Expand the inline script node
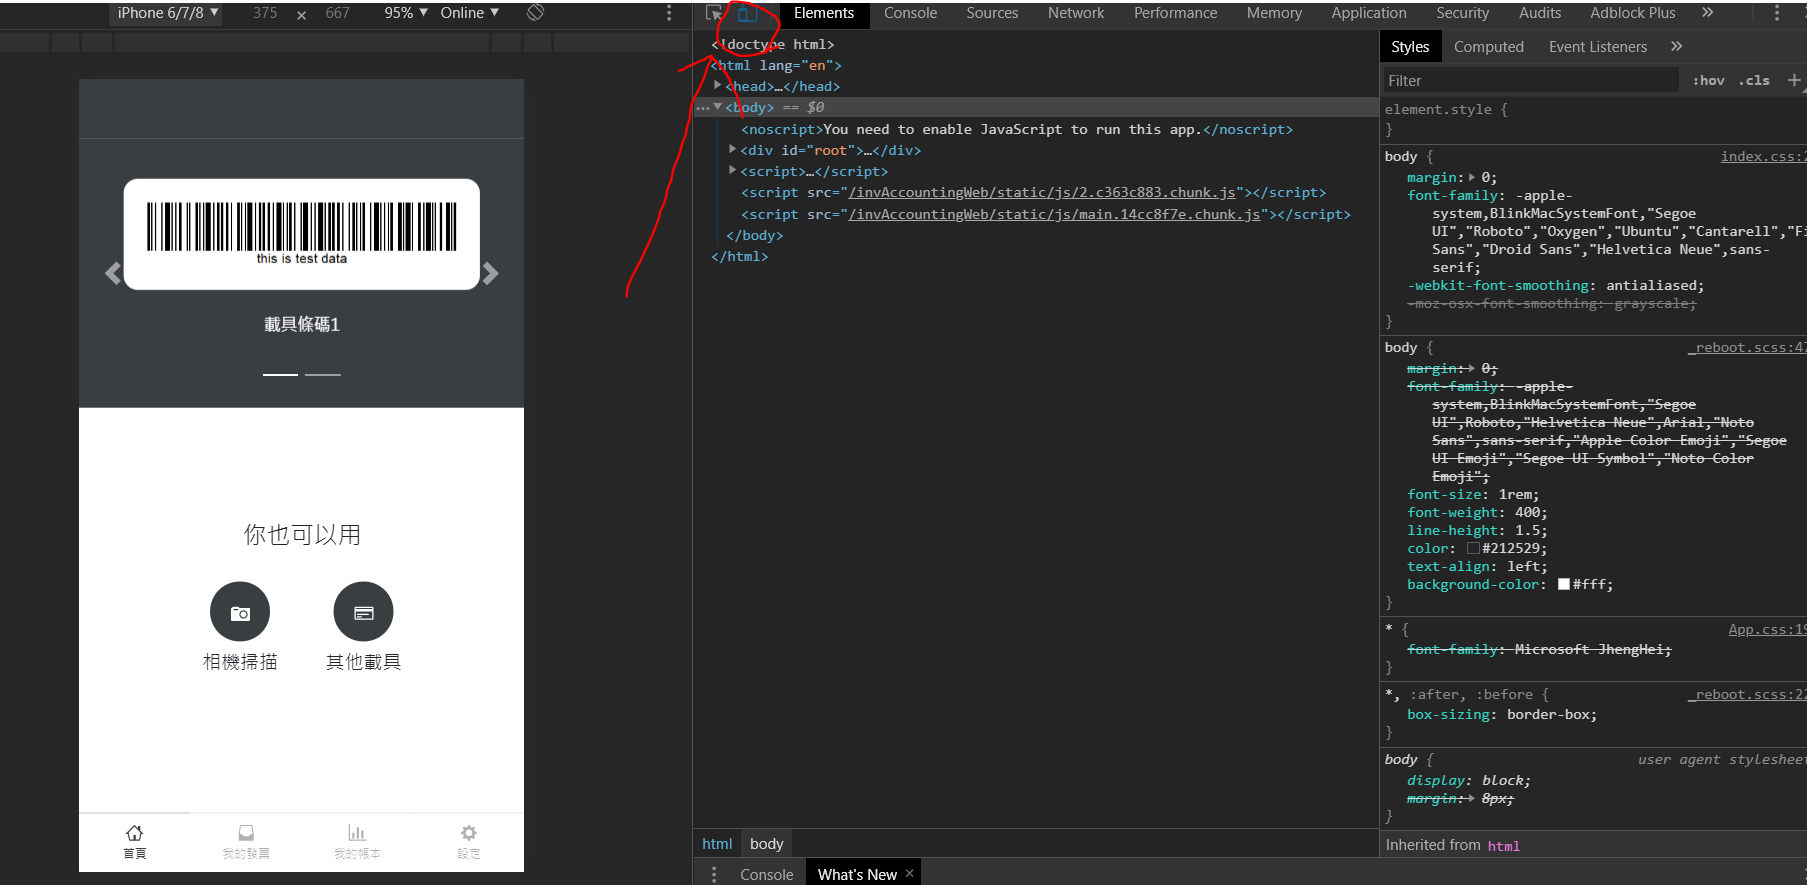The height and width of the screenshot is (885, 1807). pyautogui.click(x=733, y=171)
